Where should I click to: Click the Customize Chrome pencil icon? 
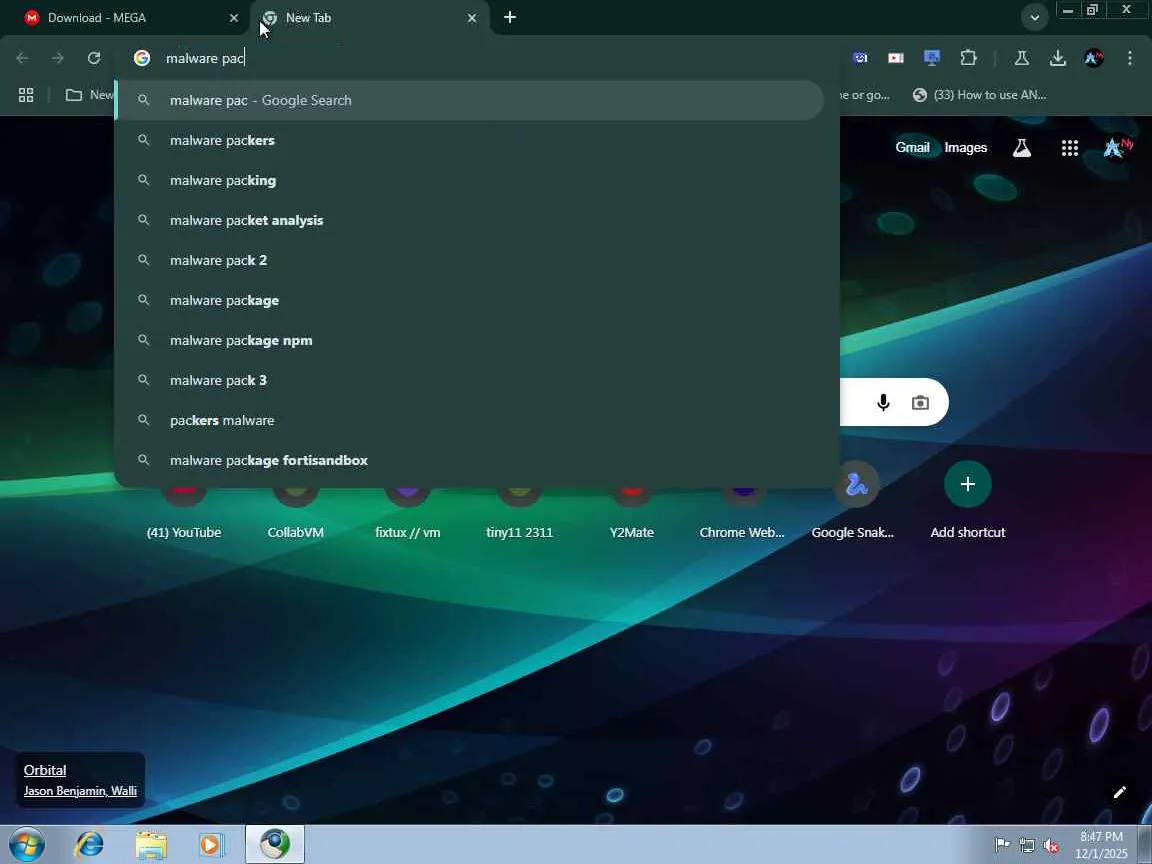[1119, 792]
